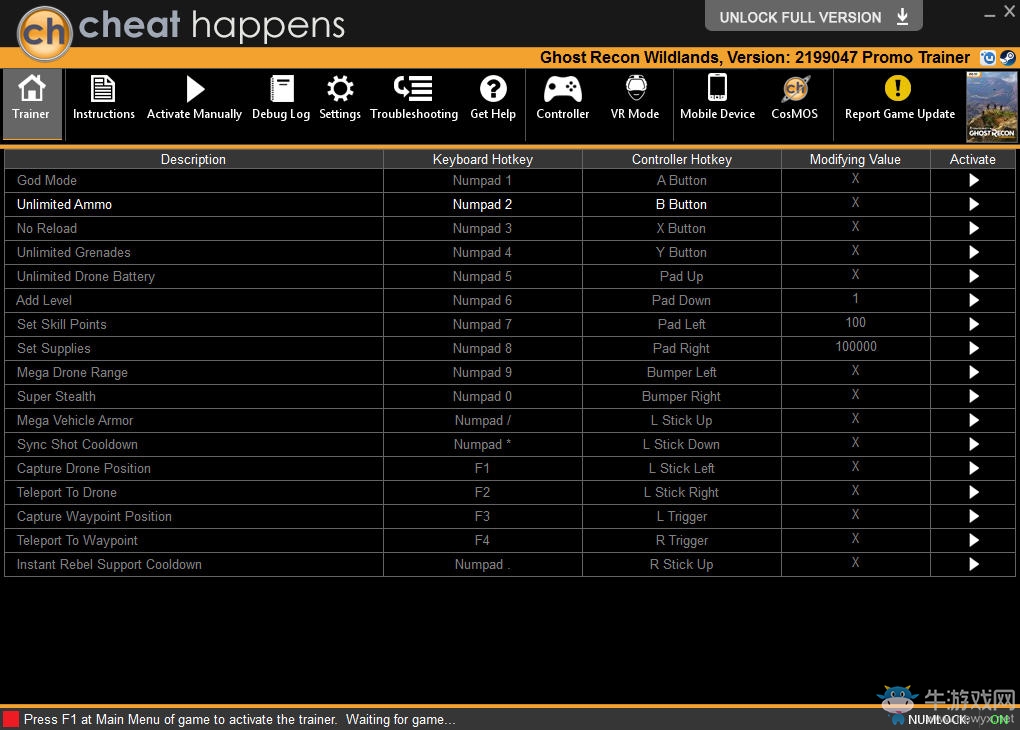This screenshot has width=1020, height=730.
Task: Select the God Mode description row
Action: tap(194, 180)
